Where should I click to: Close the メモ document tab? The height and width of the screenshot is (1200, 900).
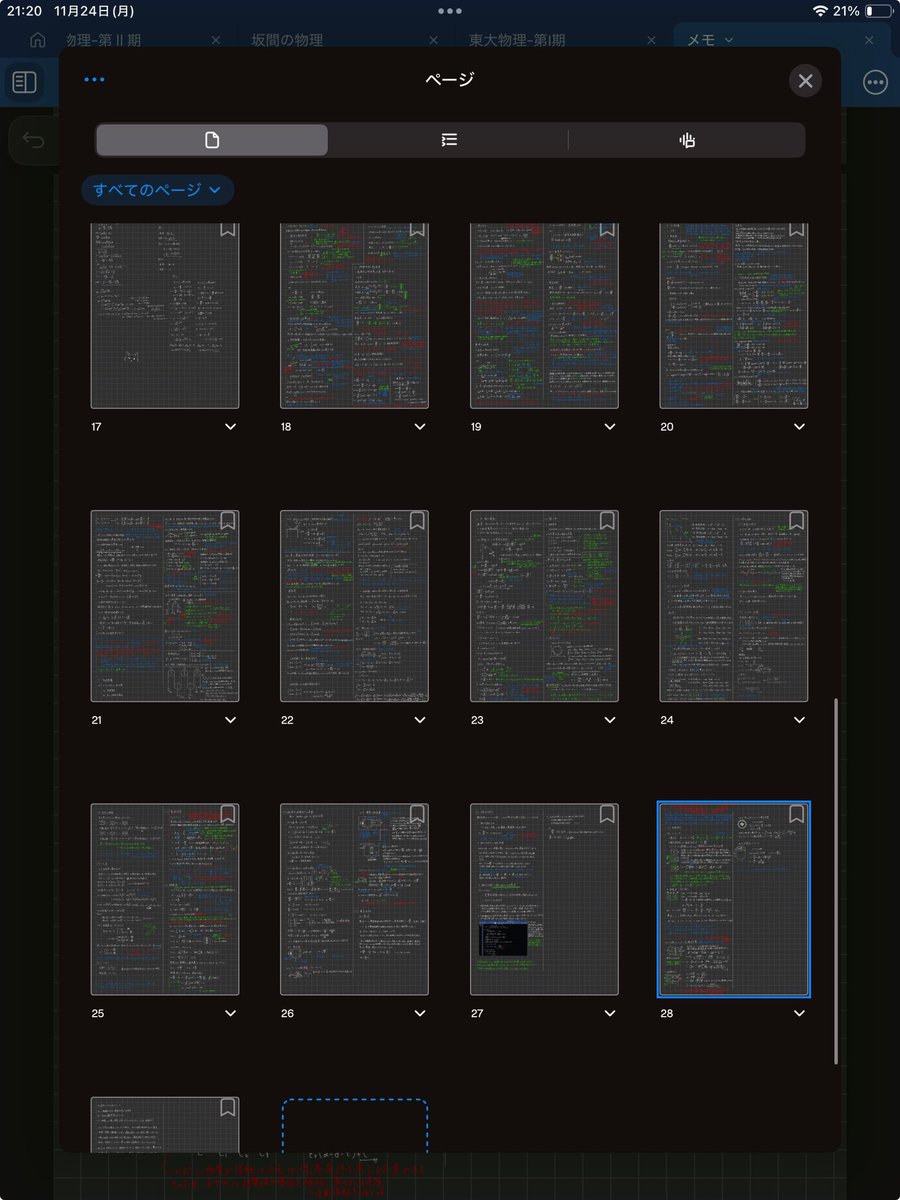[x=869, y=40]
